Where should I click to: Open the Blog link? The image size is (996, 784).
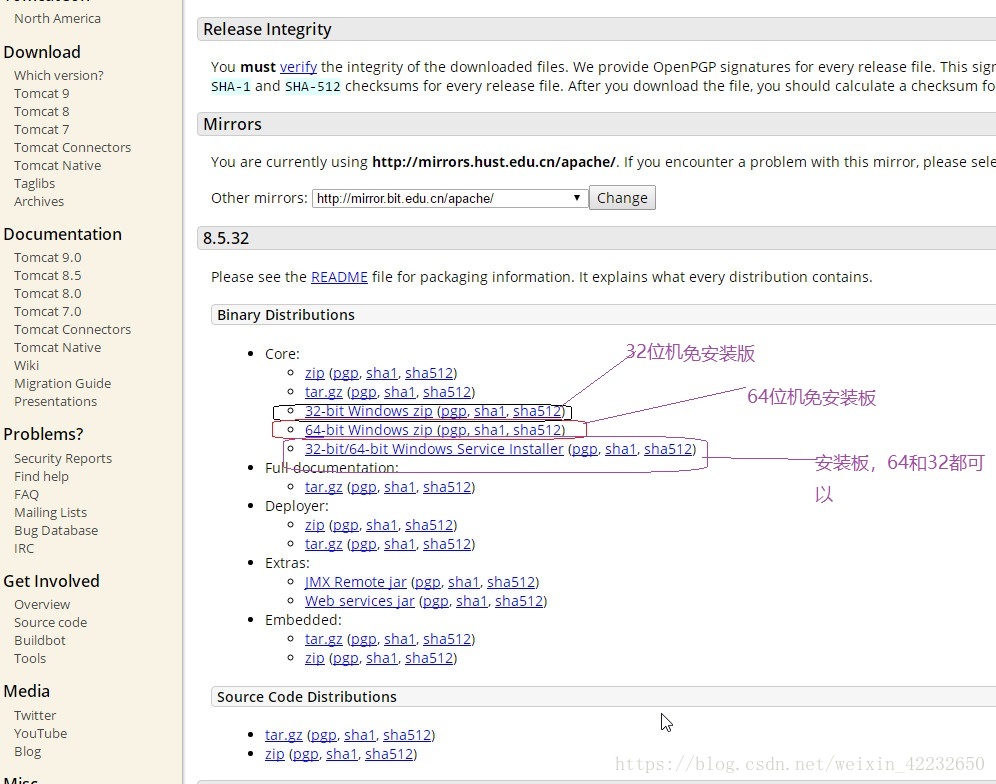click(x=27, y=752)
